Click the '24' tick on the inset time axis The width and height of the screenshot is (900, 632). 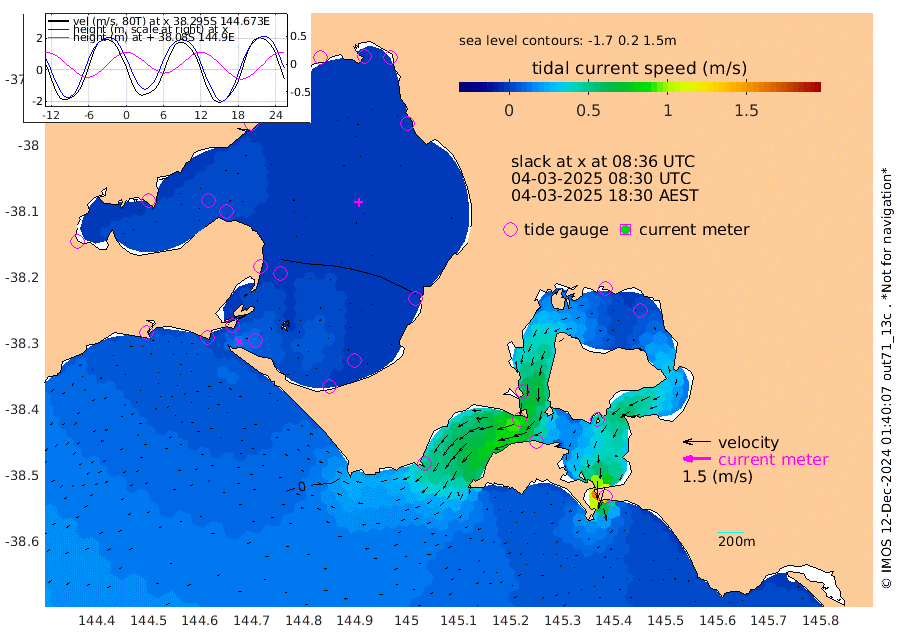(x=276, y=115)
